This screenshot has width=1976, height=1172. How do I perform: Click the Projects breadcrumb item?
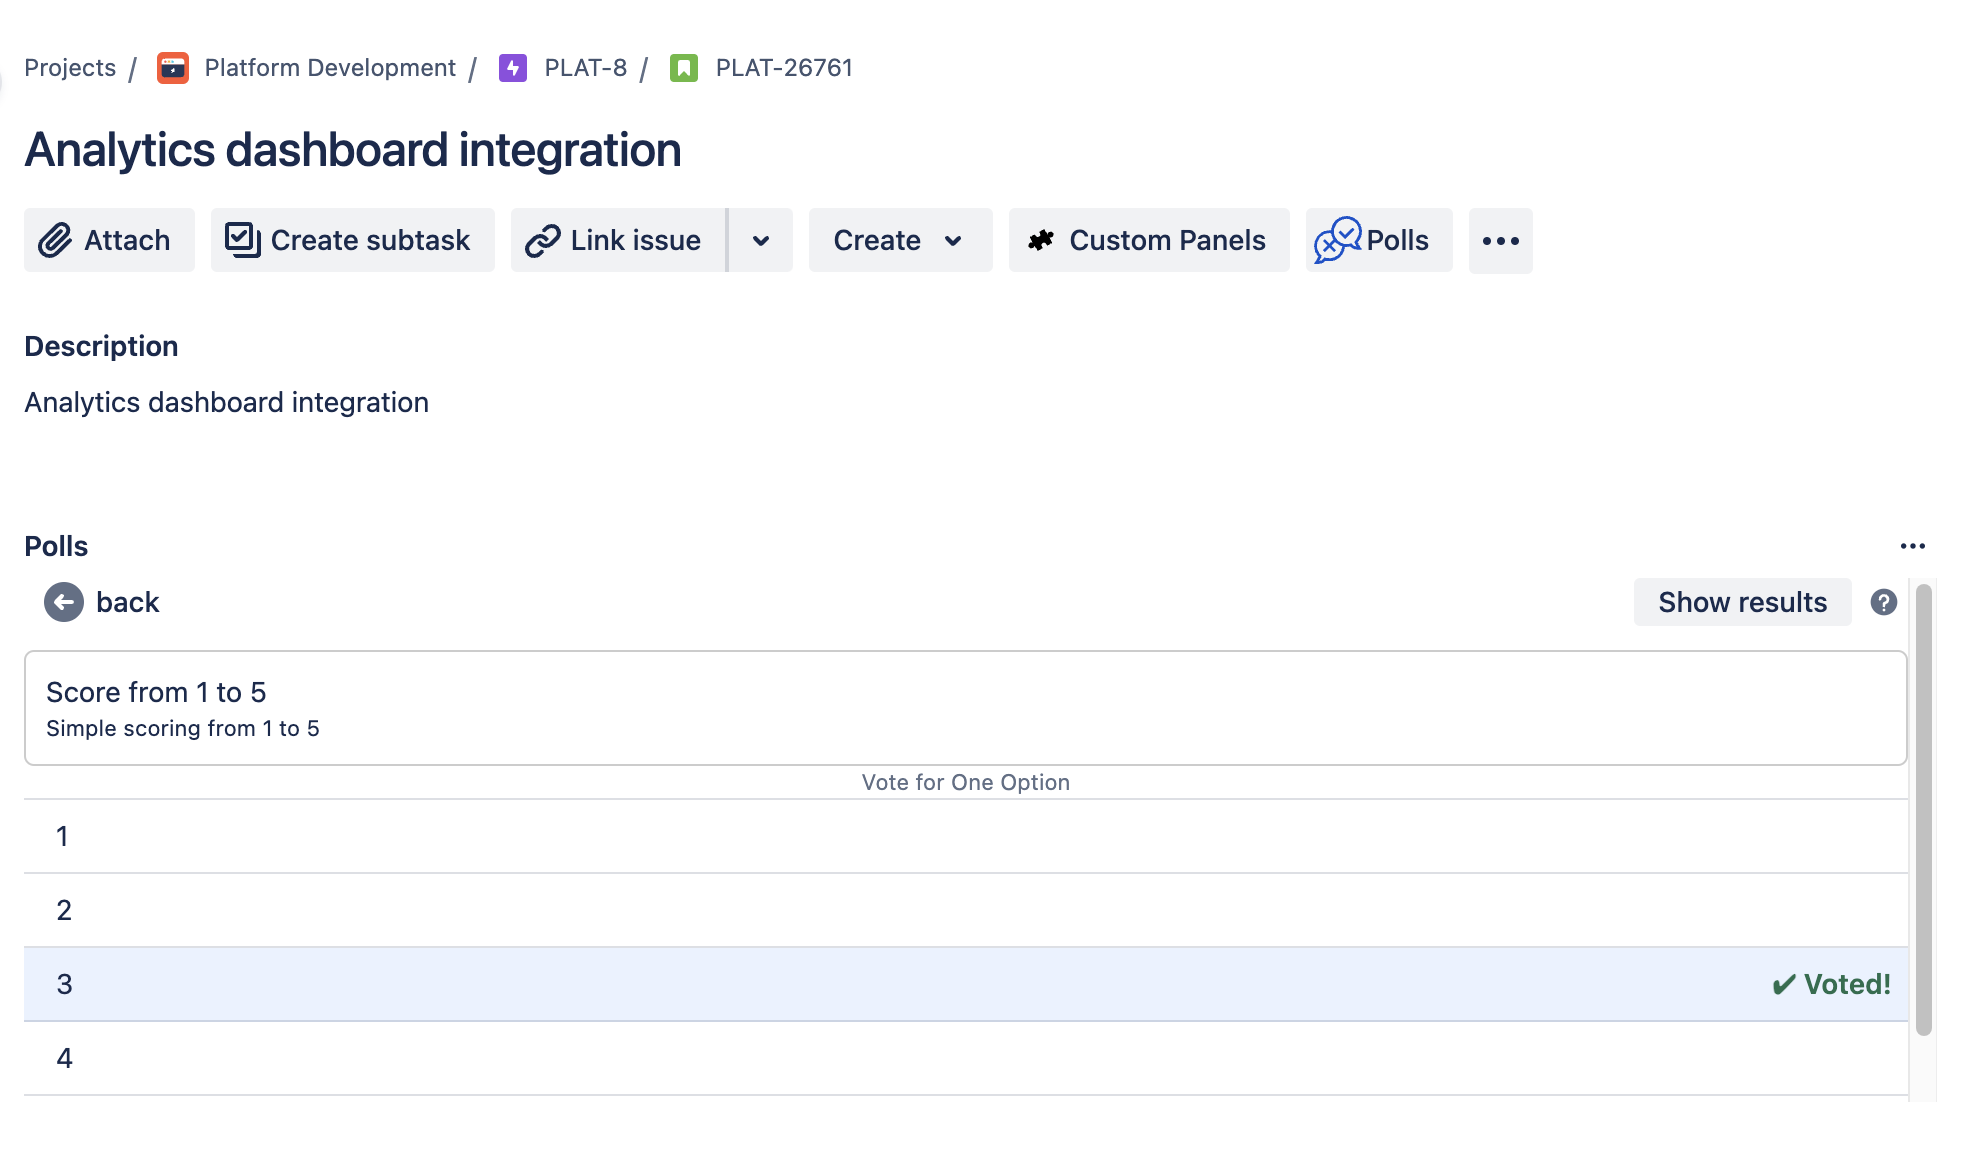point(69,67)
